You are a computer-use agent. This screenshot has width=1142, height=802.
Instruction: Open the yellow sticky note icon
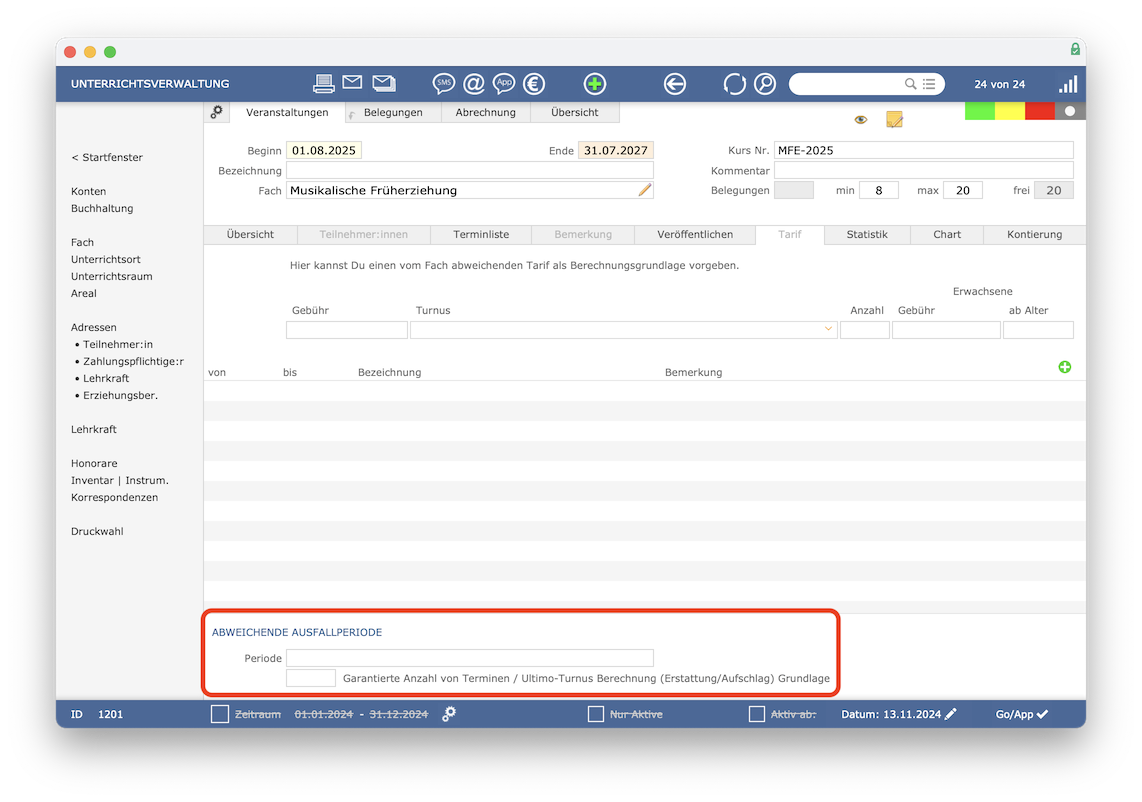[x=894, y=119]
